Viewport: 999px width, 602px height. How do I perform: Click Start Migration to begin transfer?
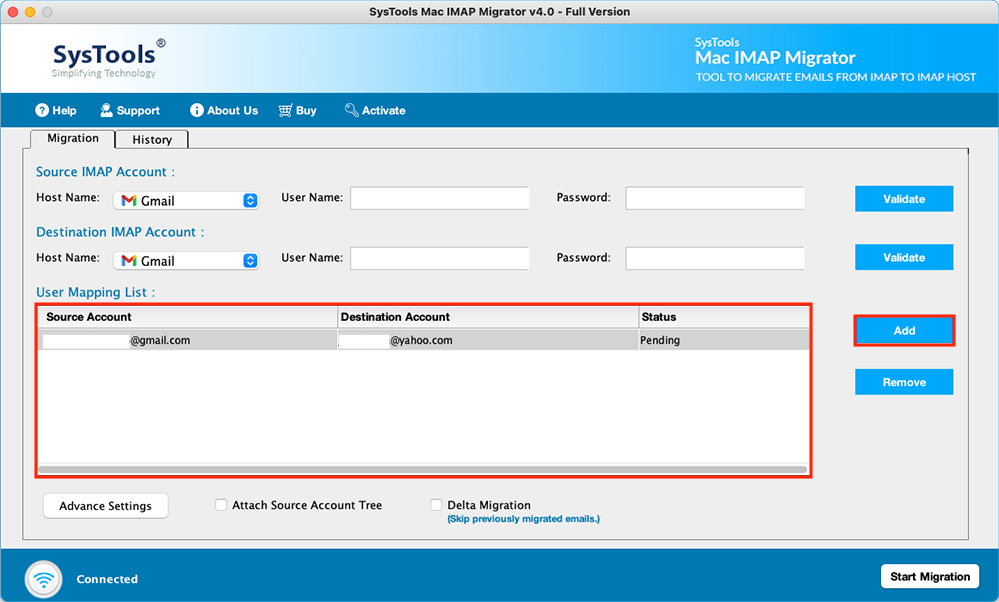[929, 576]
